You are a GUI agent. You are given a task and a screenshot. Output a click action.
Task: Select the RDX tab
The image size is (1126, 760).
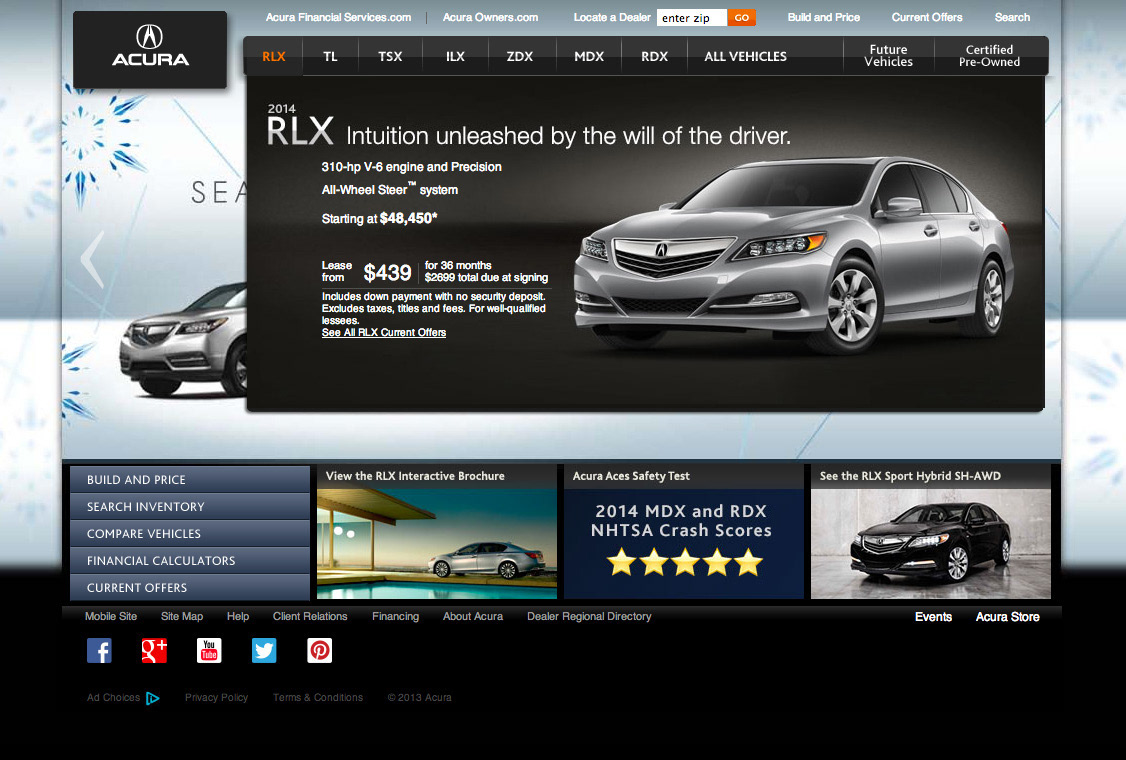click(654, 56)
